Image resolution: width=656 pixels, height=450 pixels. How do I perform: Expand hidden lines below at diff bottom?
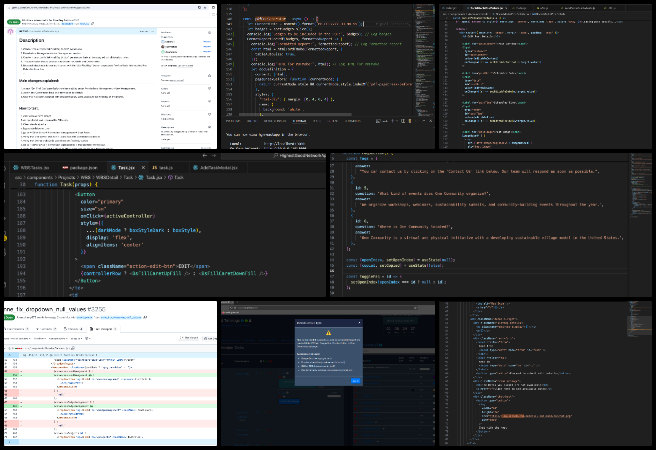tap(10, 442)
